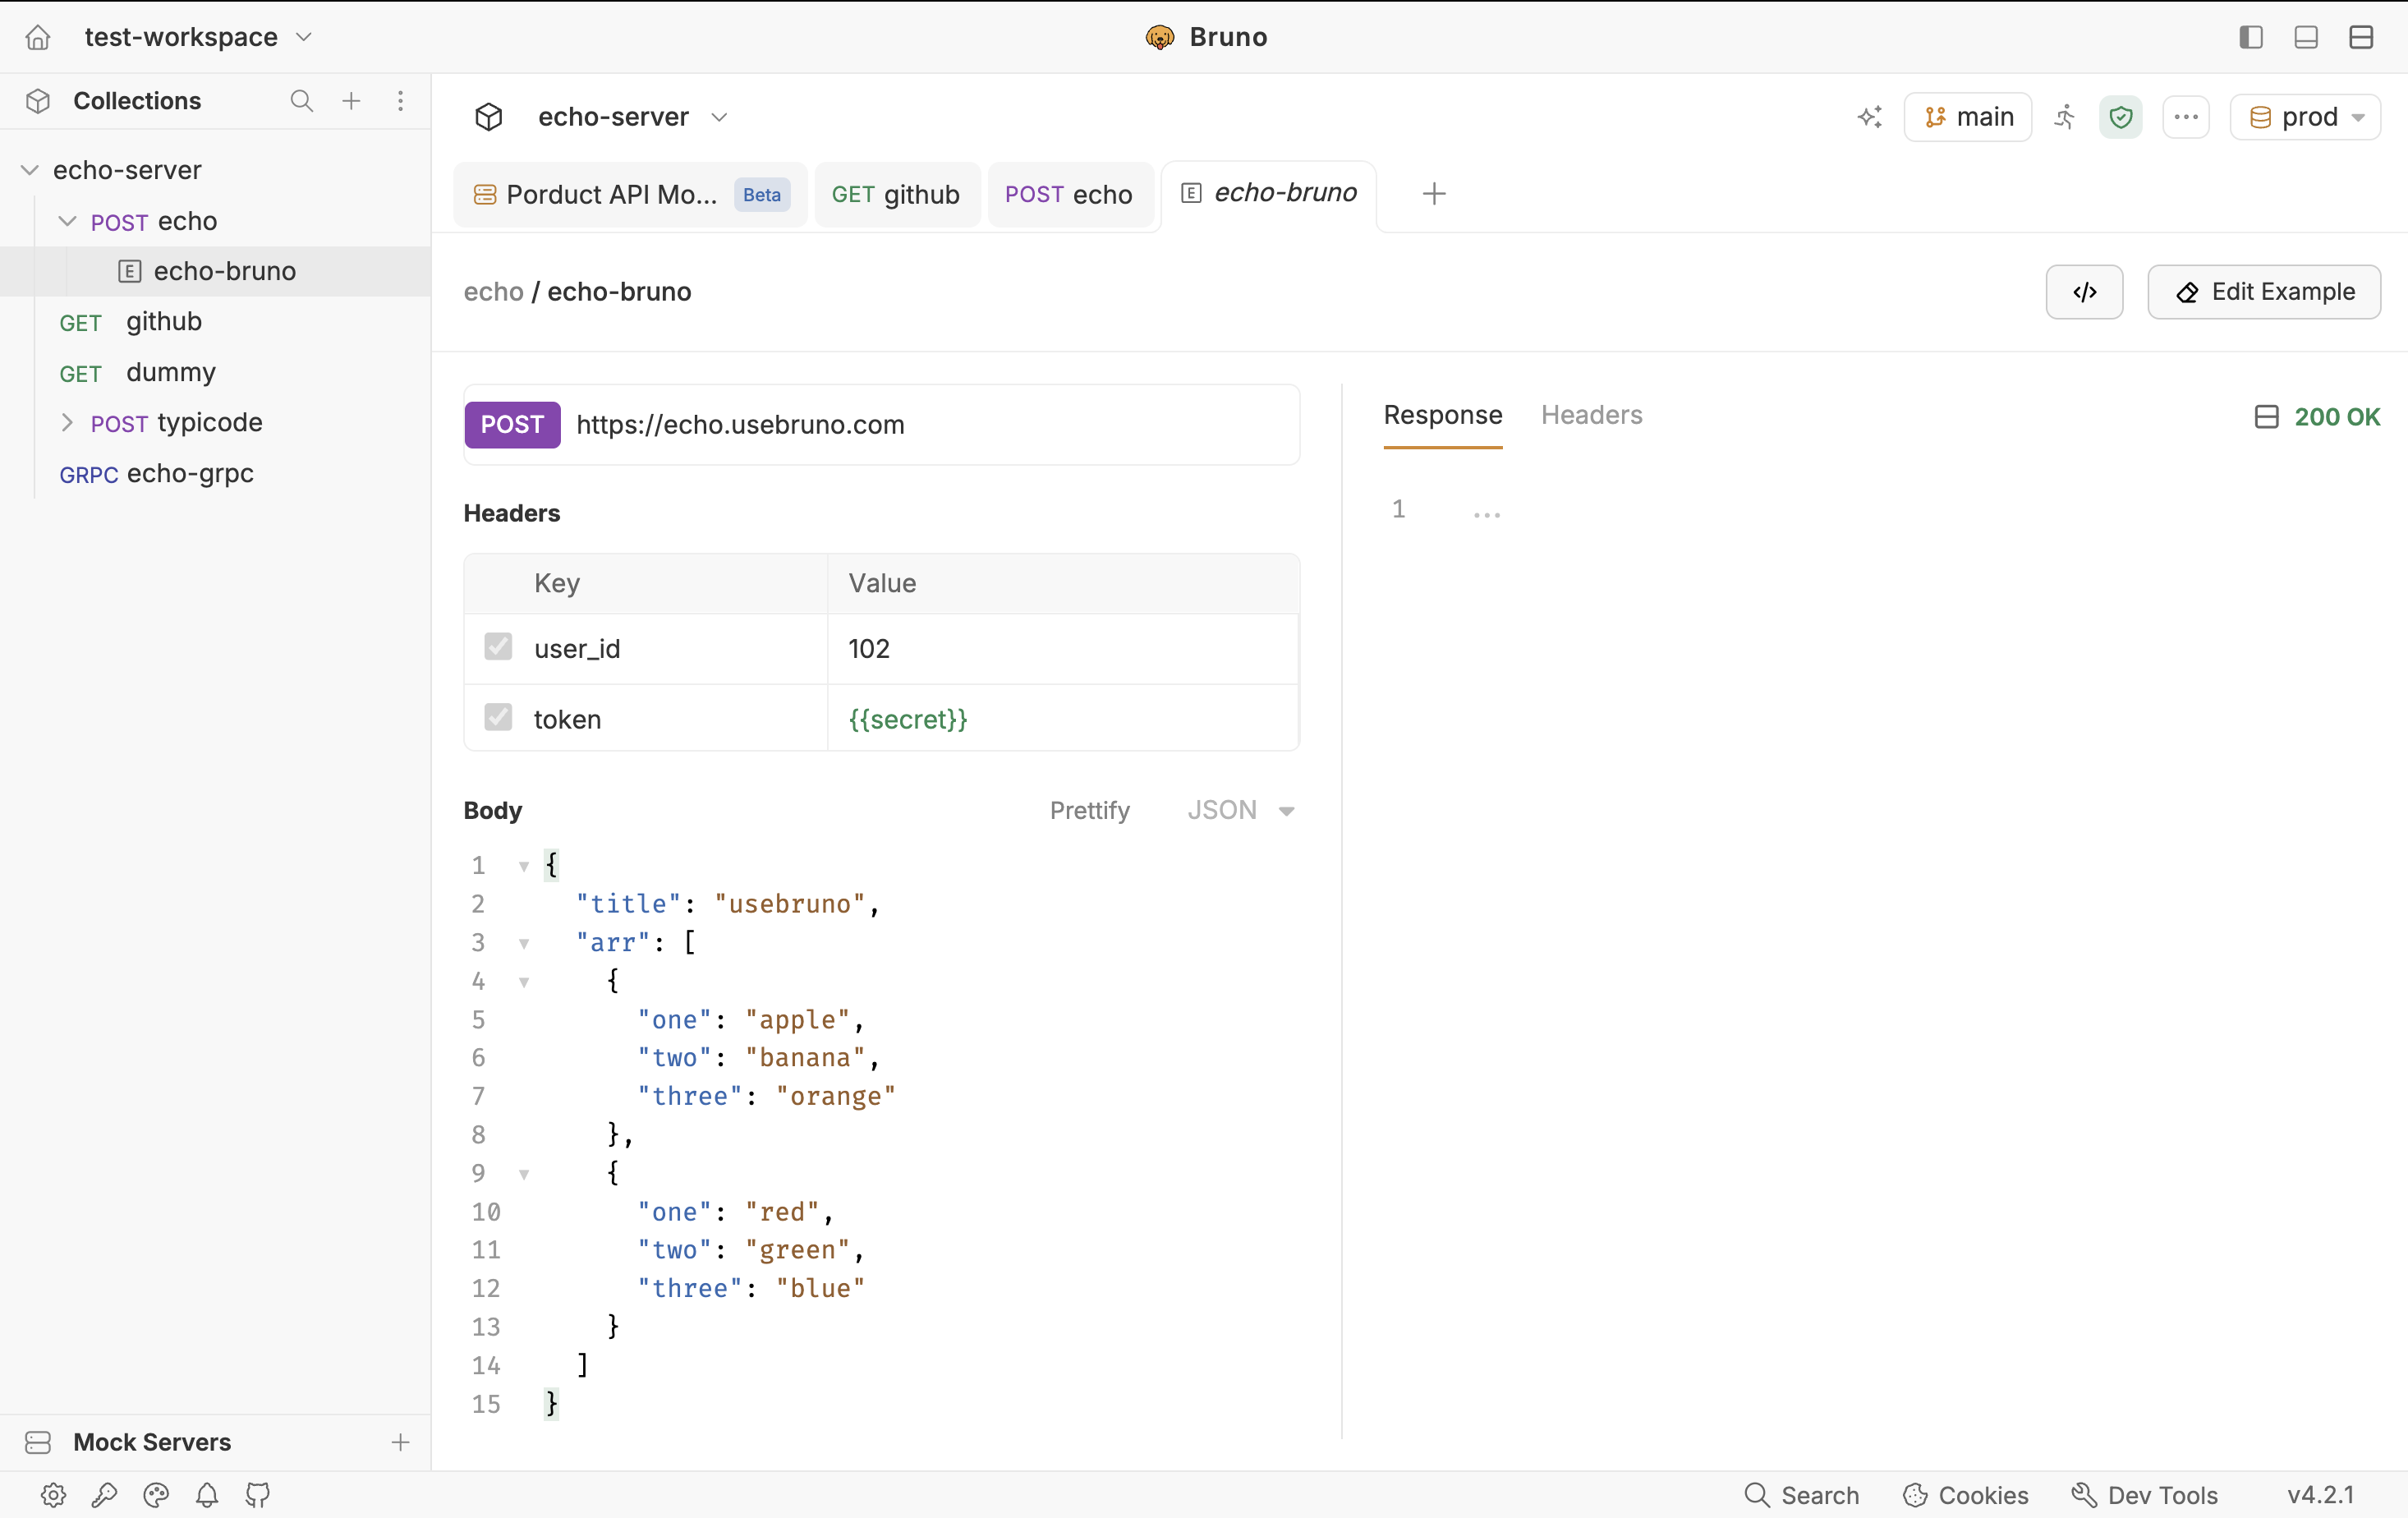Screen dimensions: 2408x1518
Task: Collapse the echo-server tree node
Action: pos(30,170)
